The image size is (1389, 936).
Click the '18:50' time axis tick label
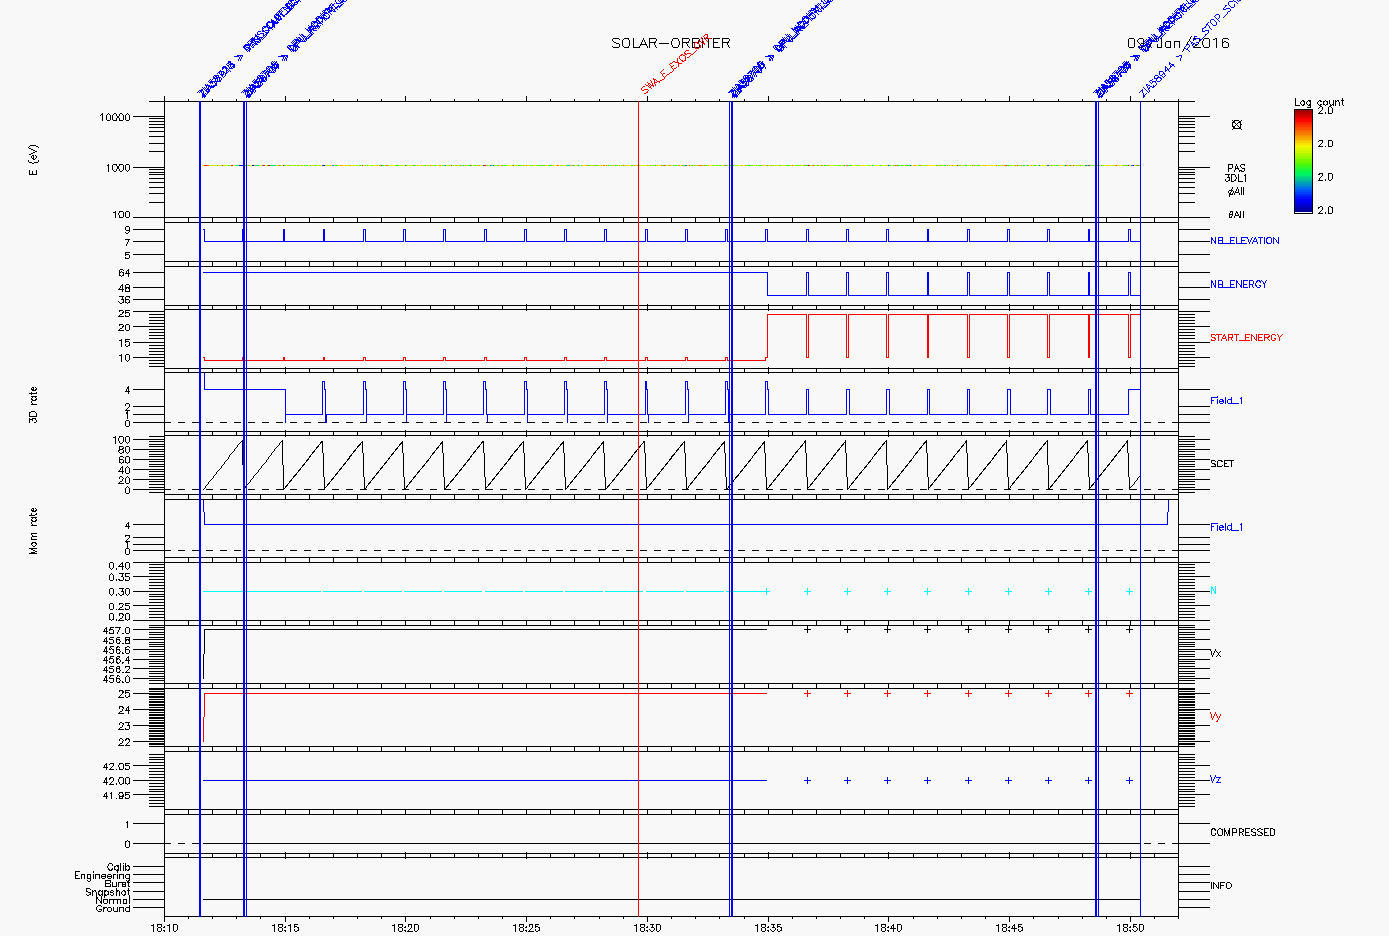[1130, 928]
